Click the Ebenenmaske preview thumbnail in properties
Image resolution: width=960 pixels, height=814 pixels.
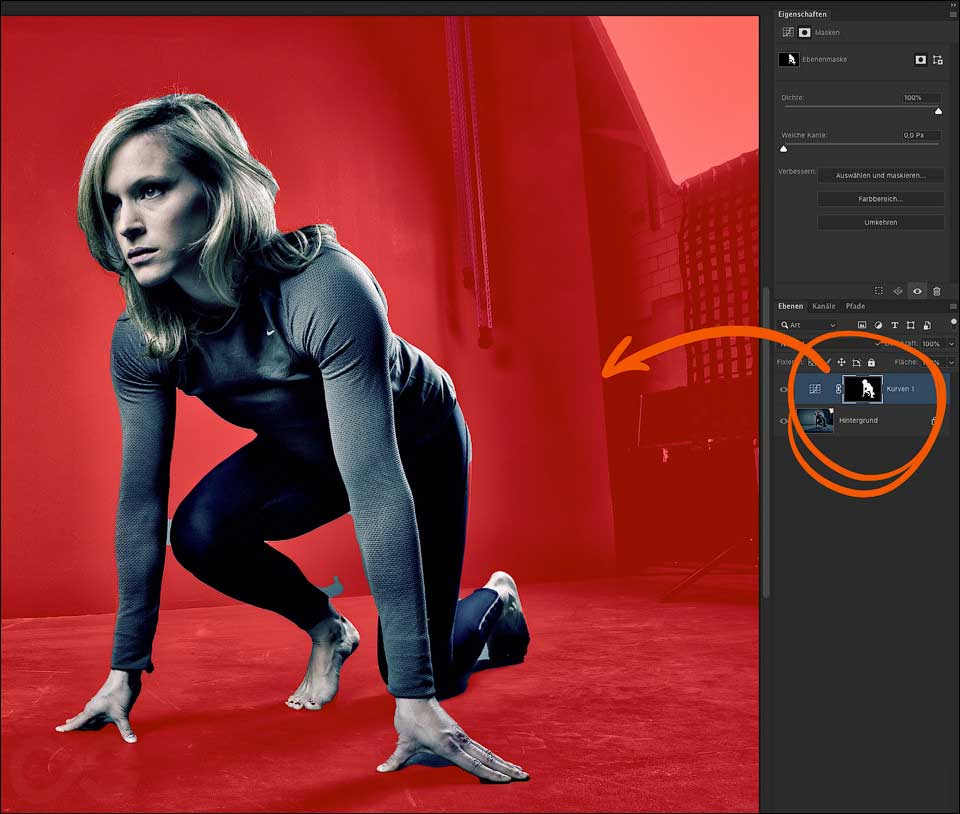[789, 59]
